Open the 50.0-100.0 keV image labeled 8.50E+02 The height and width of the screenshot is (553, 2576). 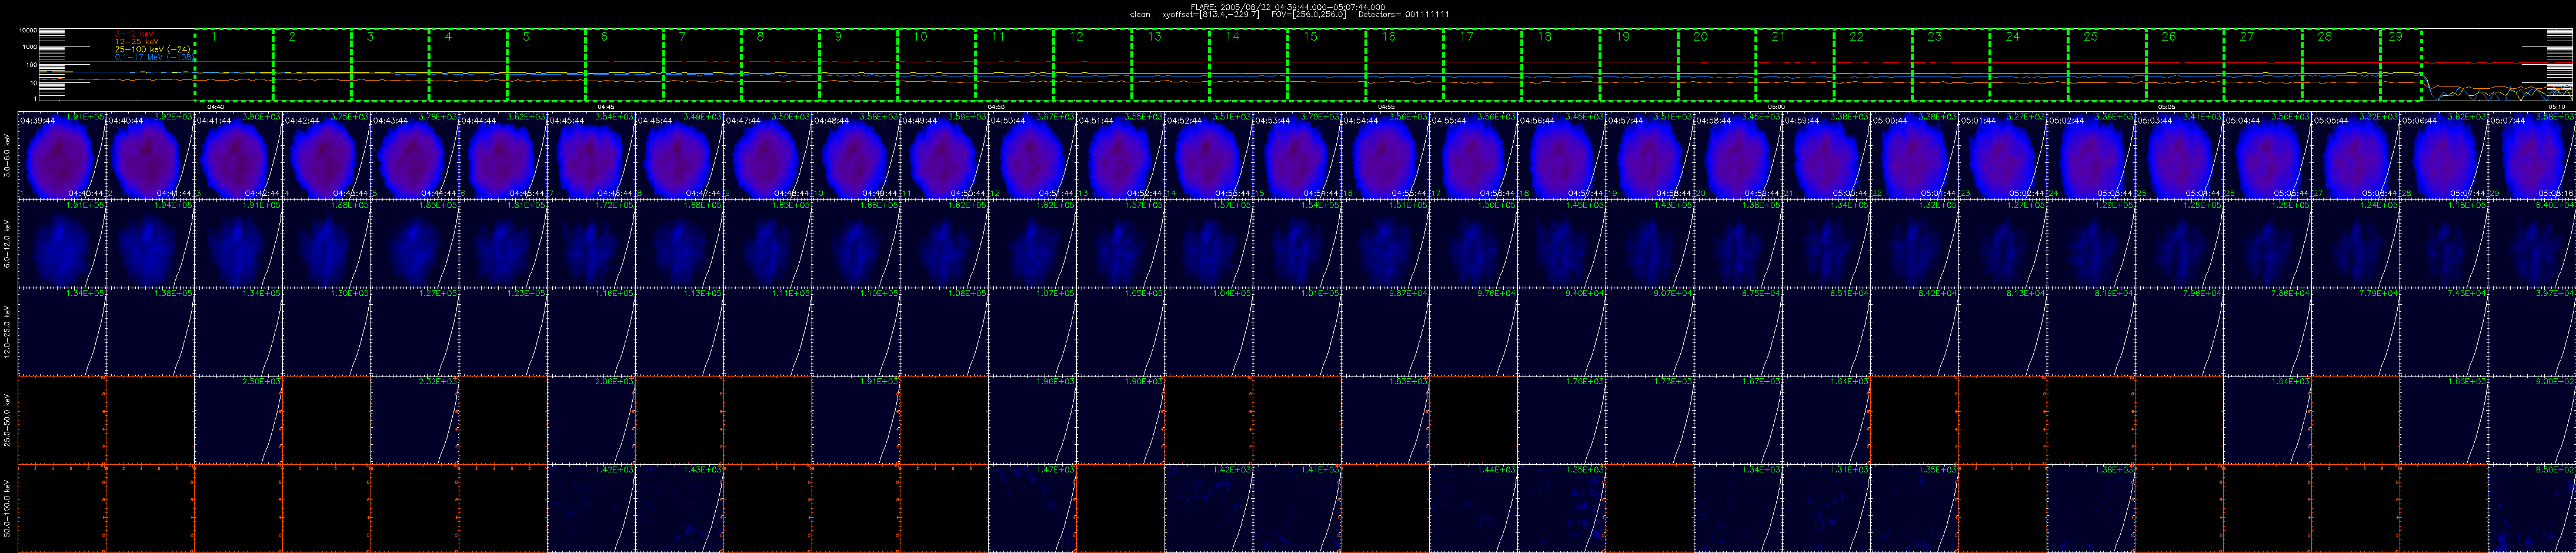coord(2532,508)
